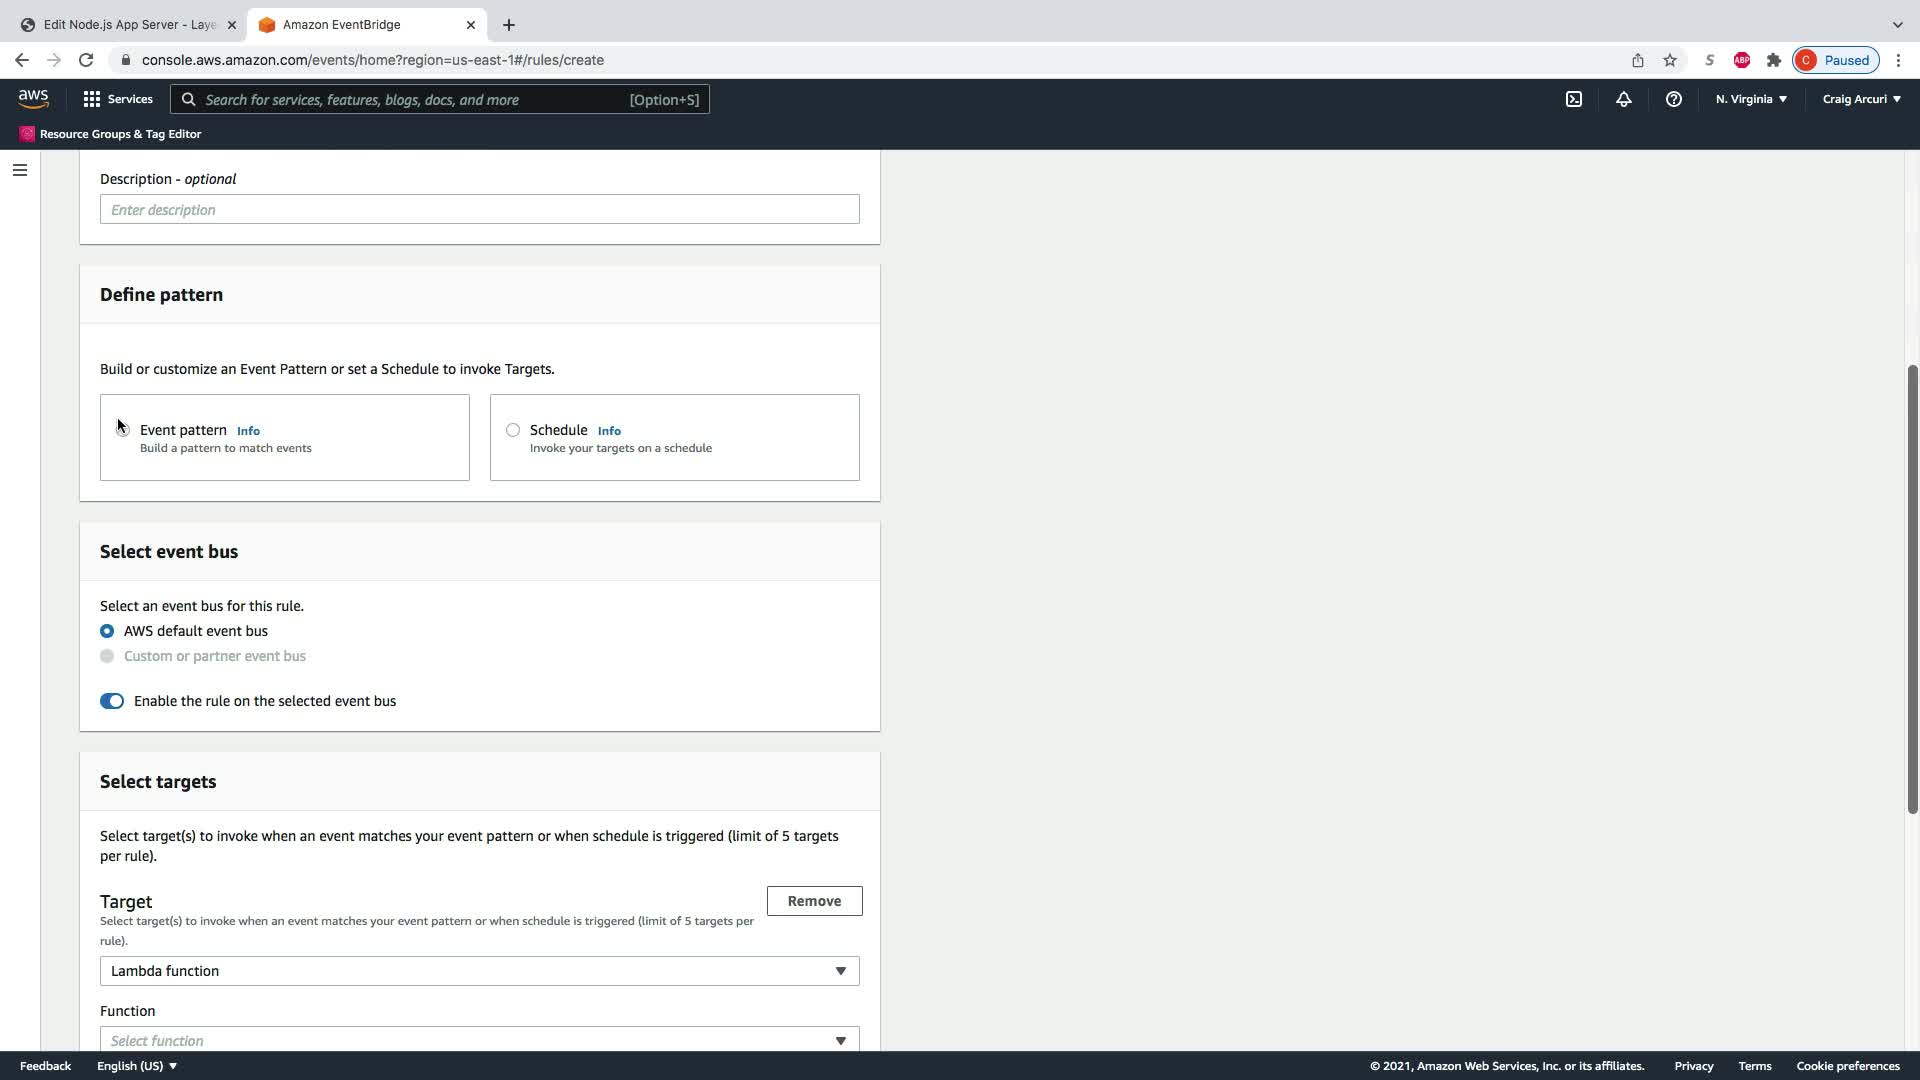Viewport: 1920px width, 1080px height.
Task: Click the help question mark icon
Action: point(1673,99)
